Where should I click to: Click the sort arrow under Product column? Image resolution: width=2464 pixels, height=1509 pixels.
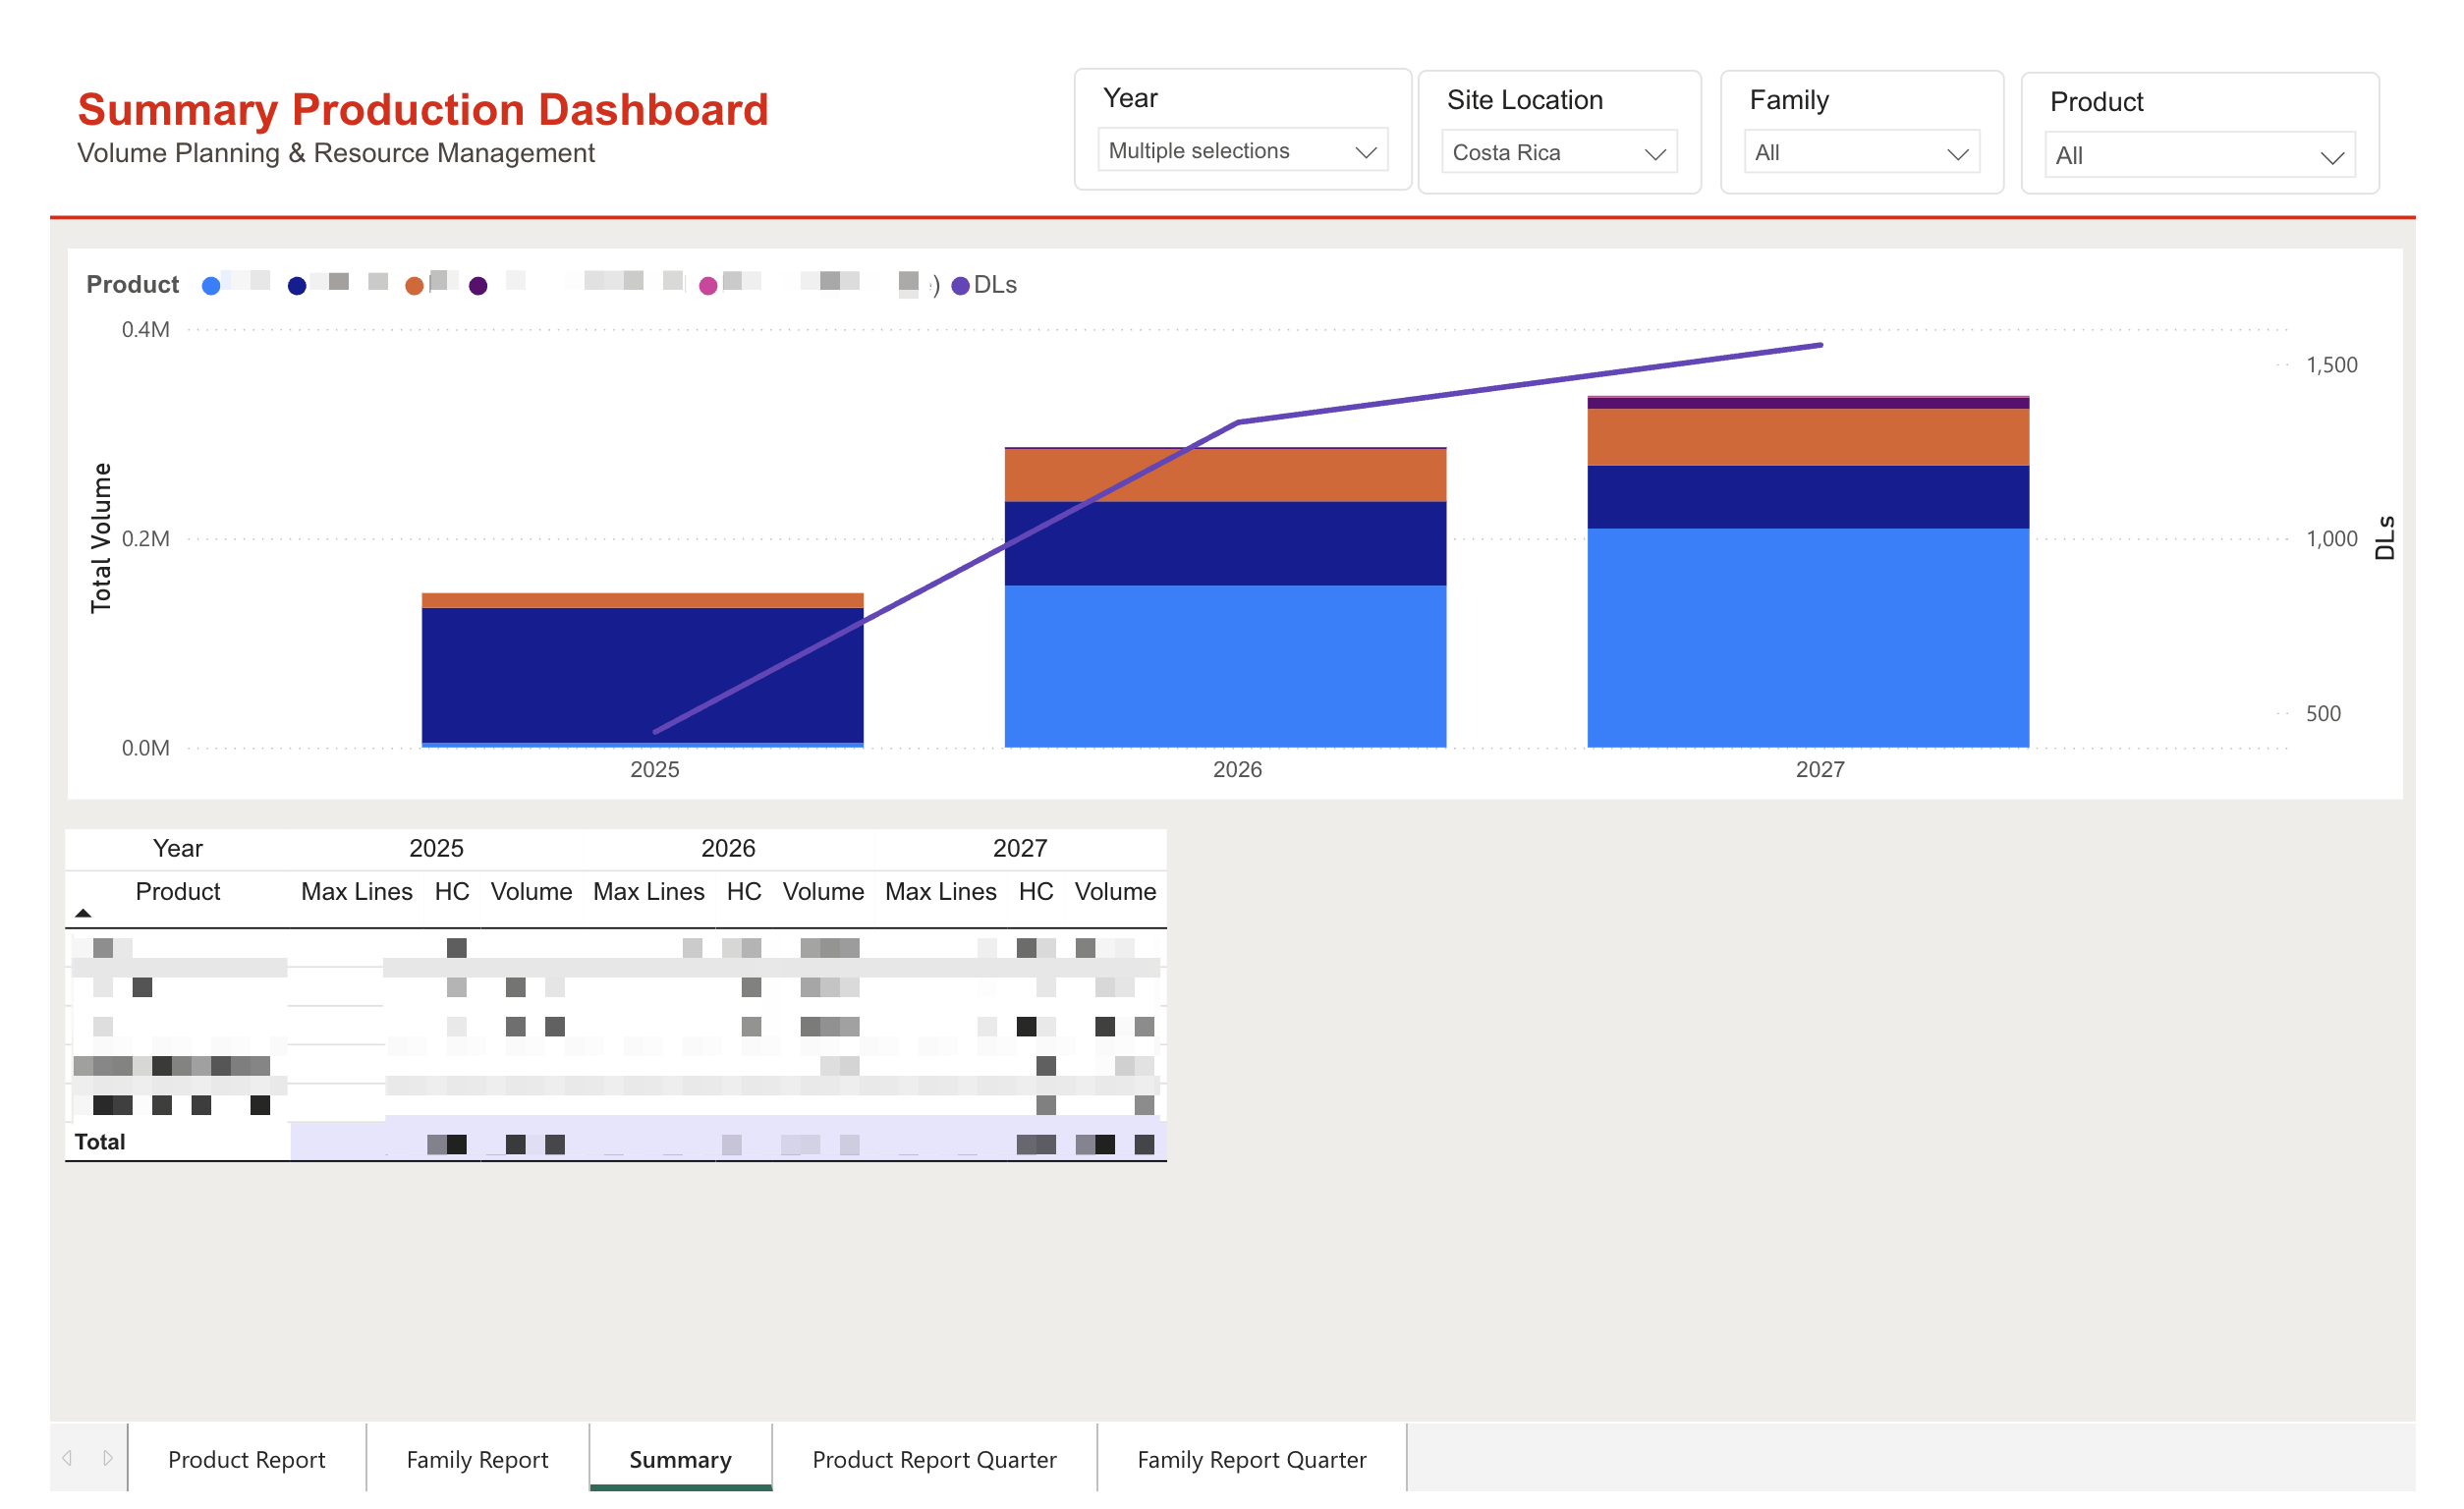(83, 913)
